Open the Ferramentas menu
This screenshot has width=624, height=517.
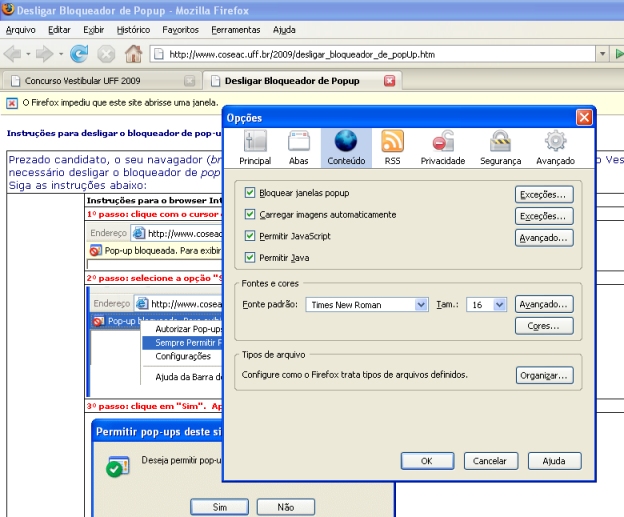(x=236, y=30)
